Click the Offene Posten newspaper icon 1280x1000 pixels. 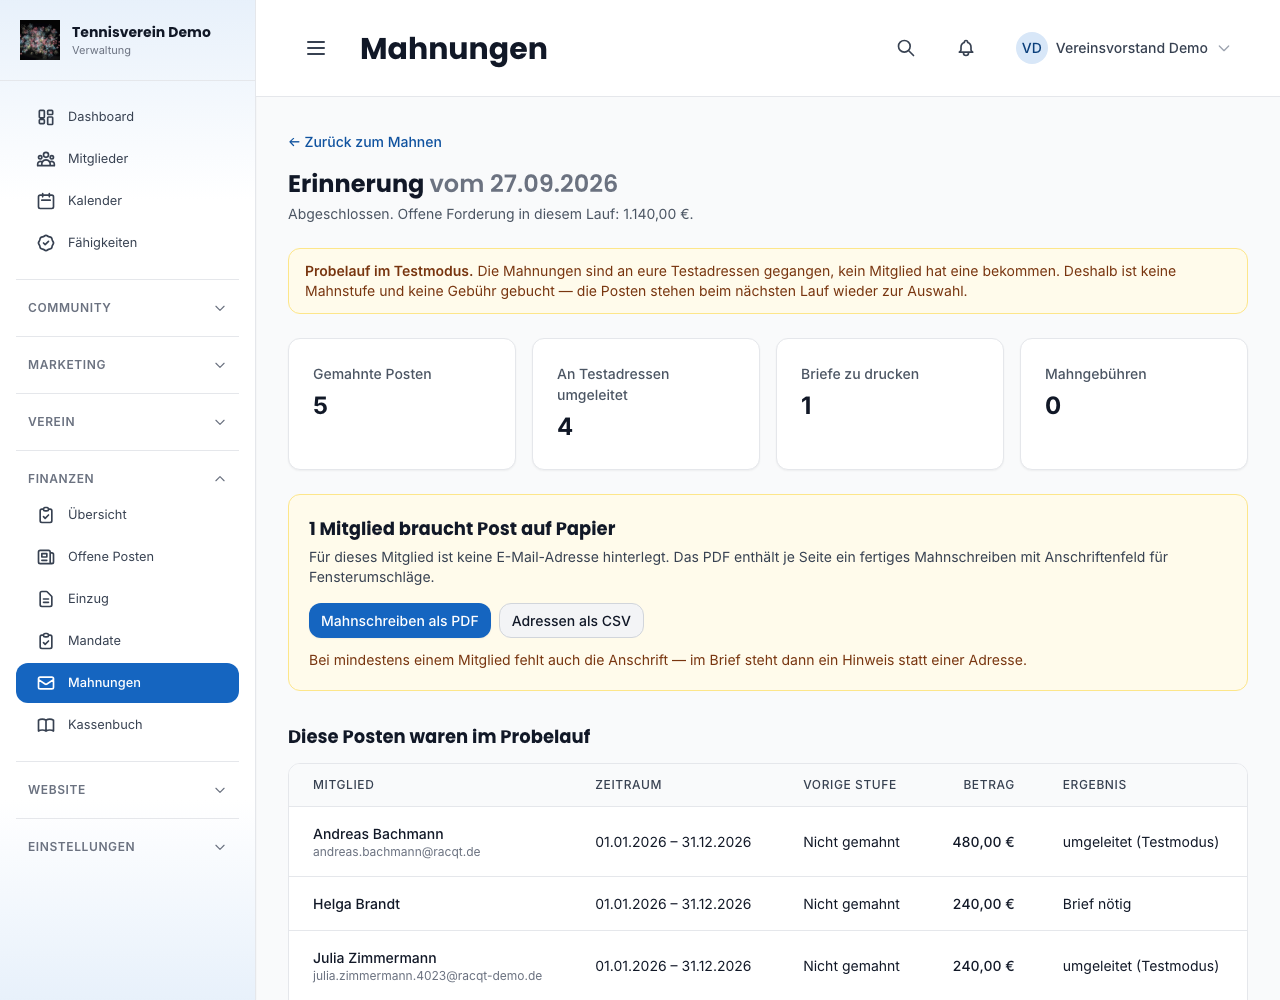[46, 557]
